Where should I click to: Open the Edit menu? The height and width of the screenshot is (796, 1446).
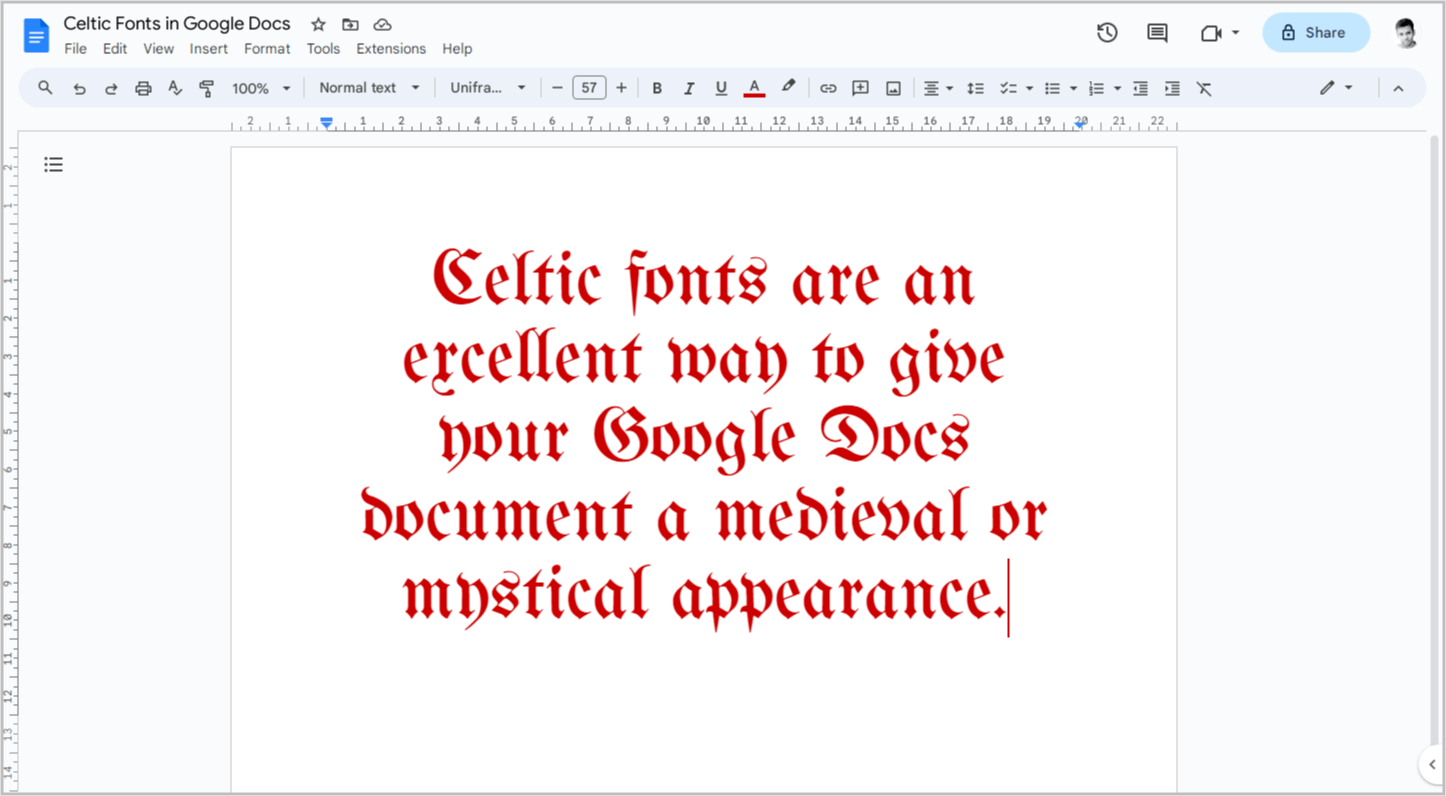tap(115, 48)
